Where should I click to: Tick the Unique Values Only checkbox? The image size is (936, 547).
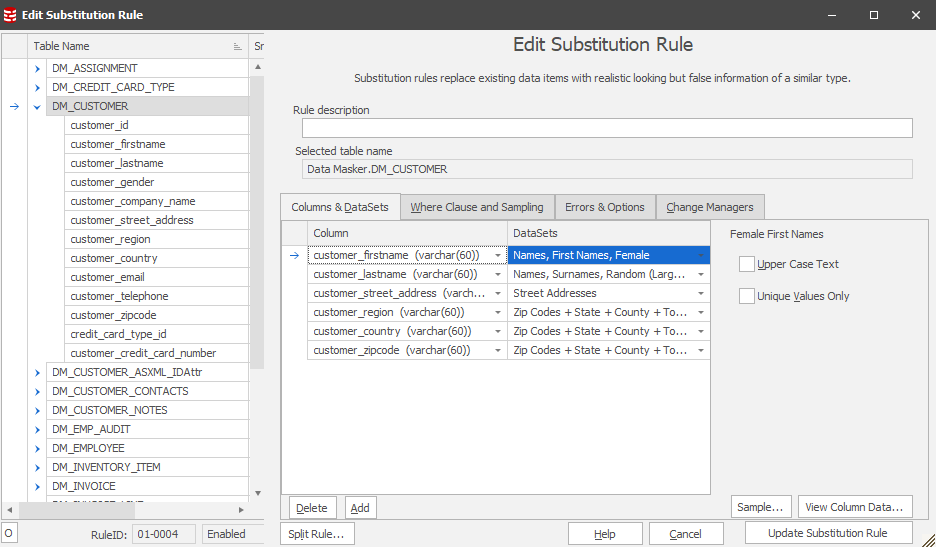[x=747, y=296]
